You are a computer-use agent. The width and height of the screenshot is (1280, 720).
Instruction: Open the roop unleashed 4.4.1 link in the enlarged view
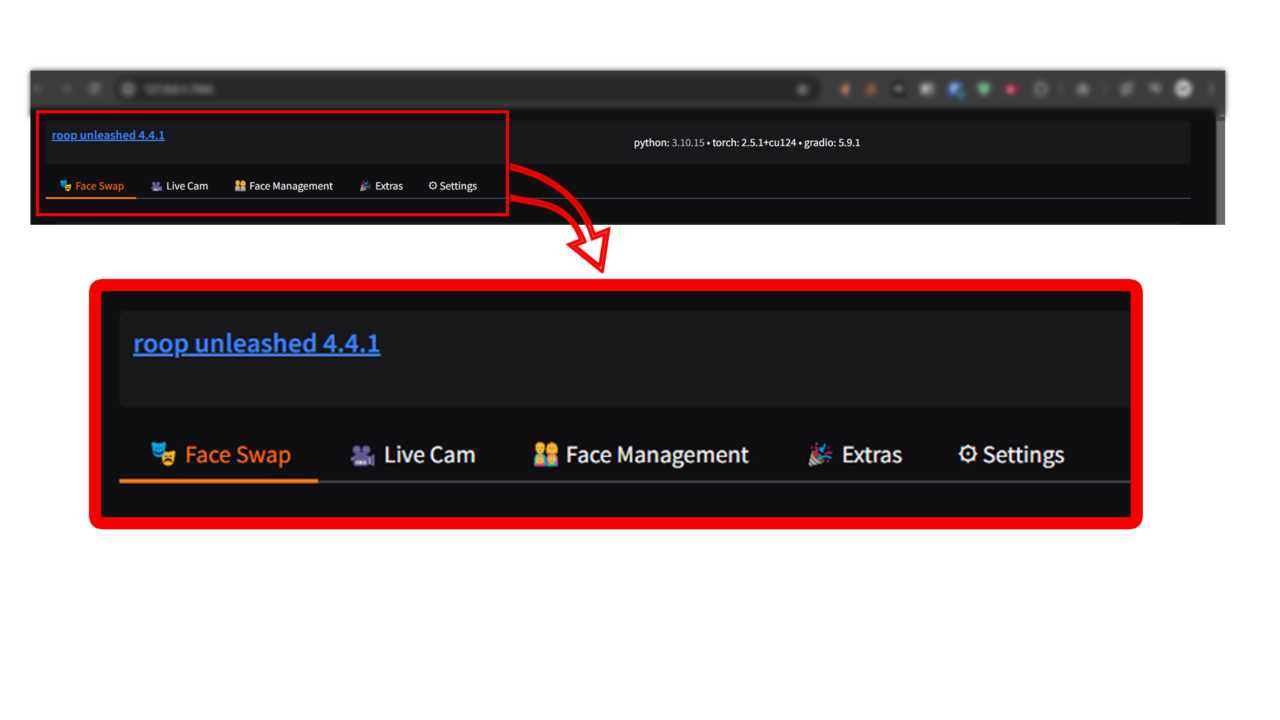tap(257, 343)
